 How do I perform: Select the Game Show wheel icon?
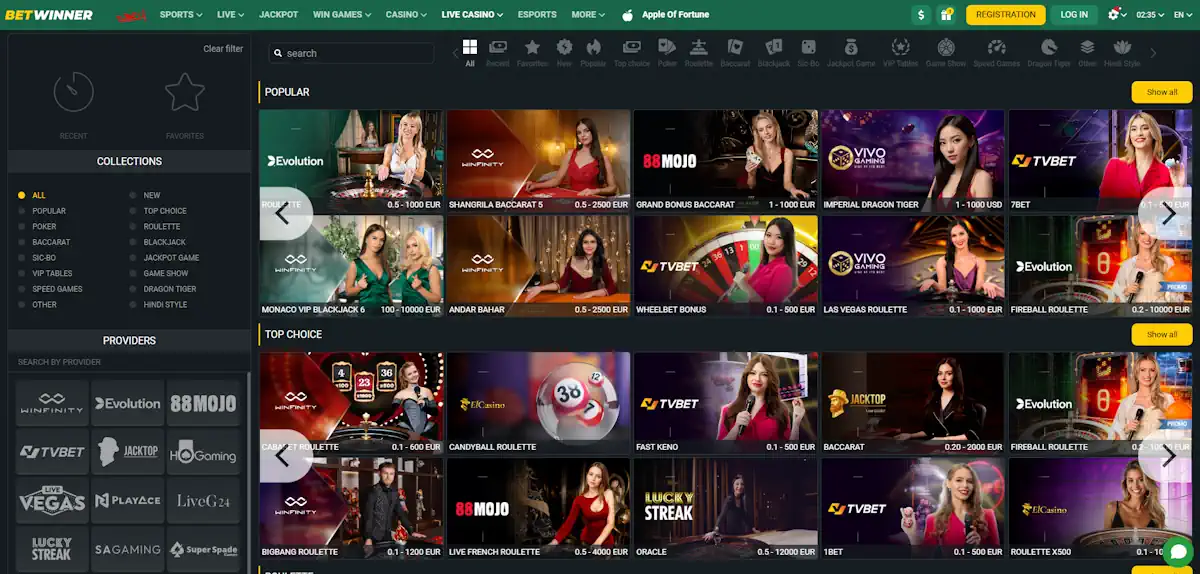coord(946,47)
